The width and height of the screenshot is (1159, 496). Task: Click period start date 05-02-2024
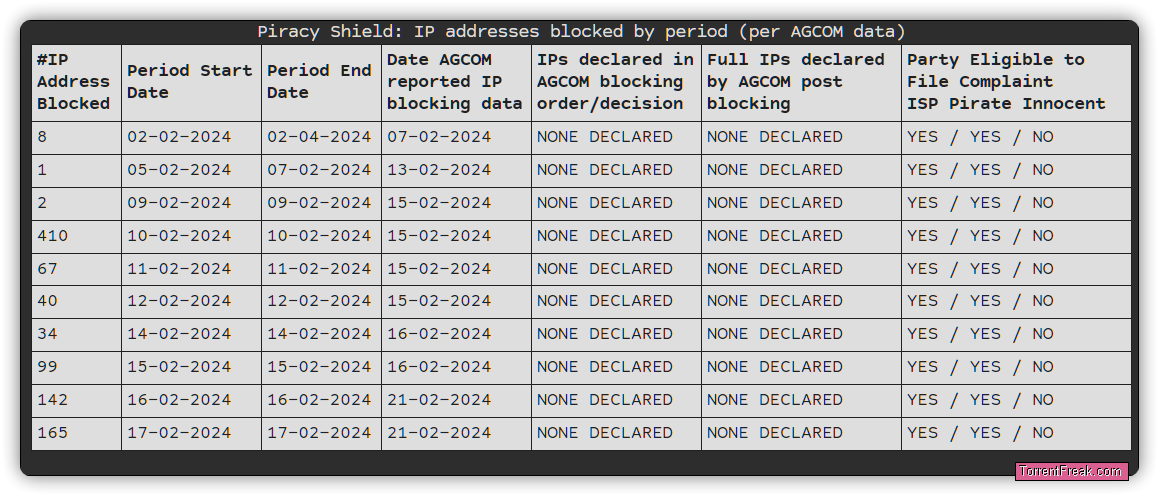click(191, 170)
